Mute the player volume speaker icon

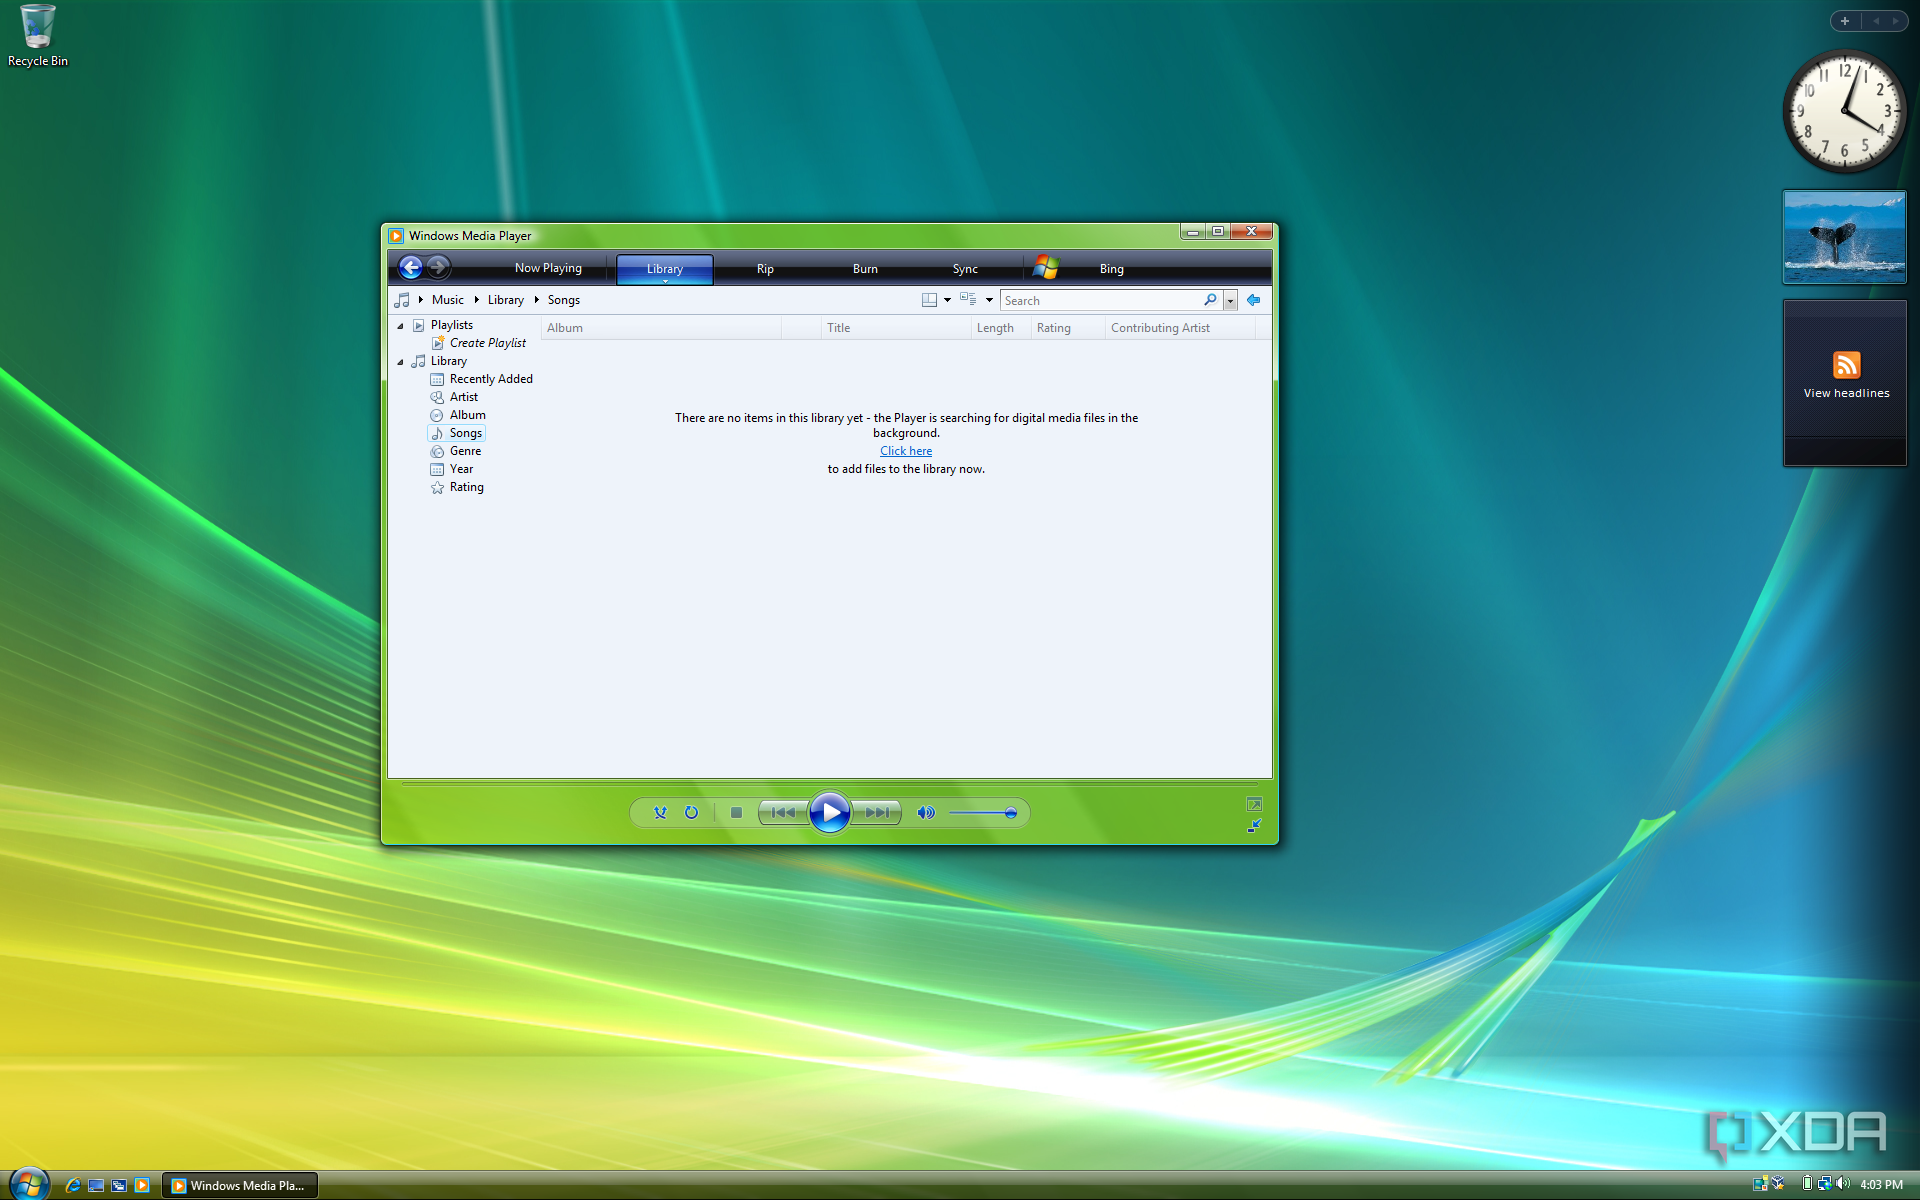[x=926, y=813]
